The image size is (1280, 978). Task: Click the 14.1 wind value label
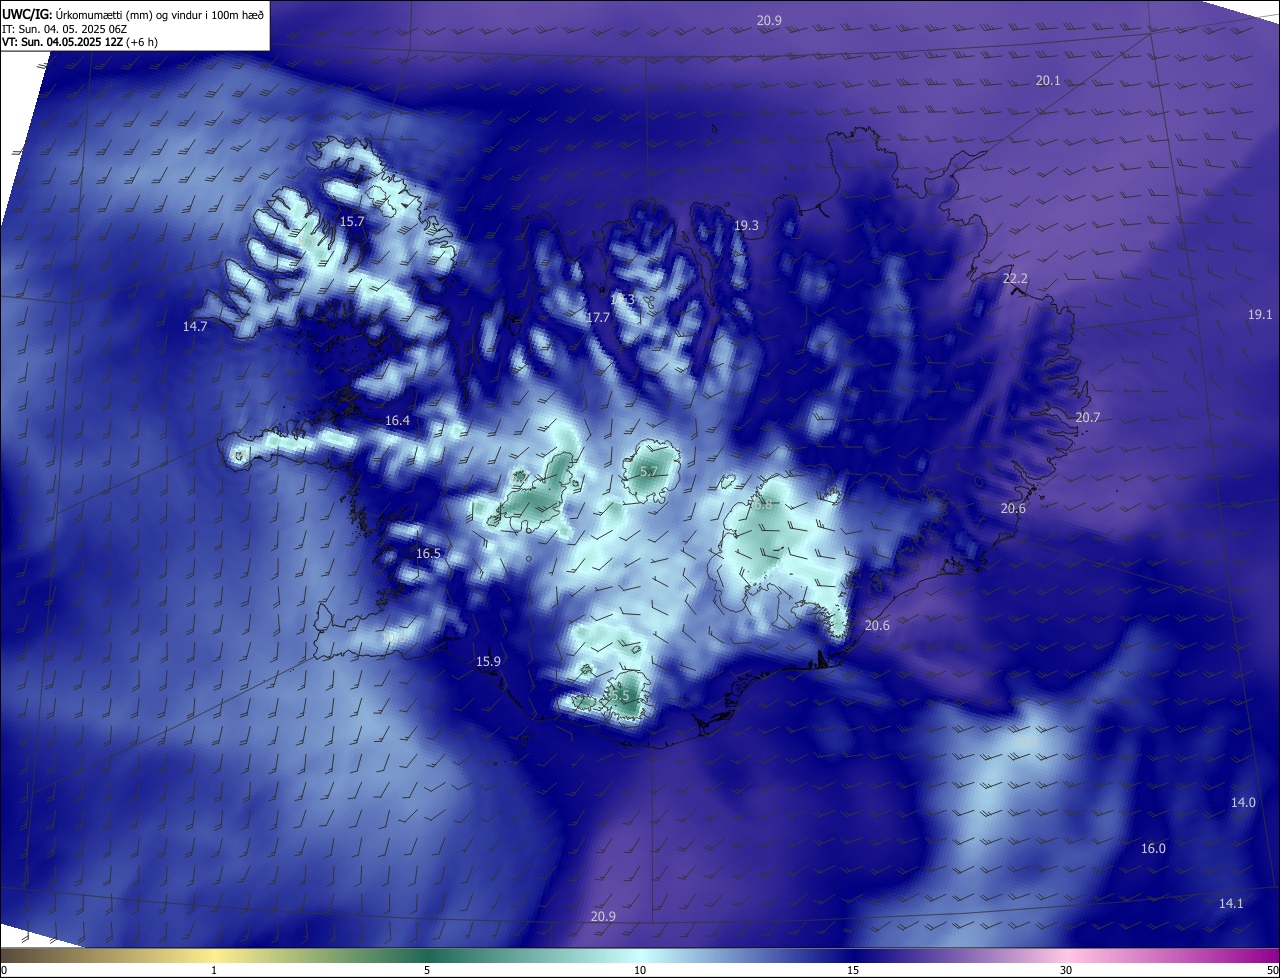click(x=1231, y=904)
